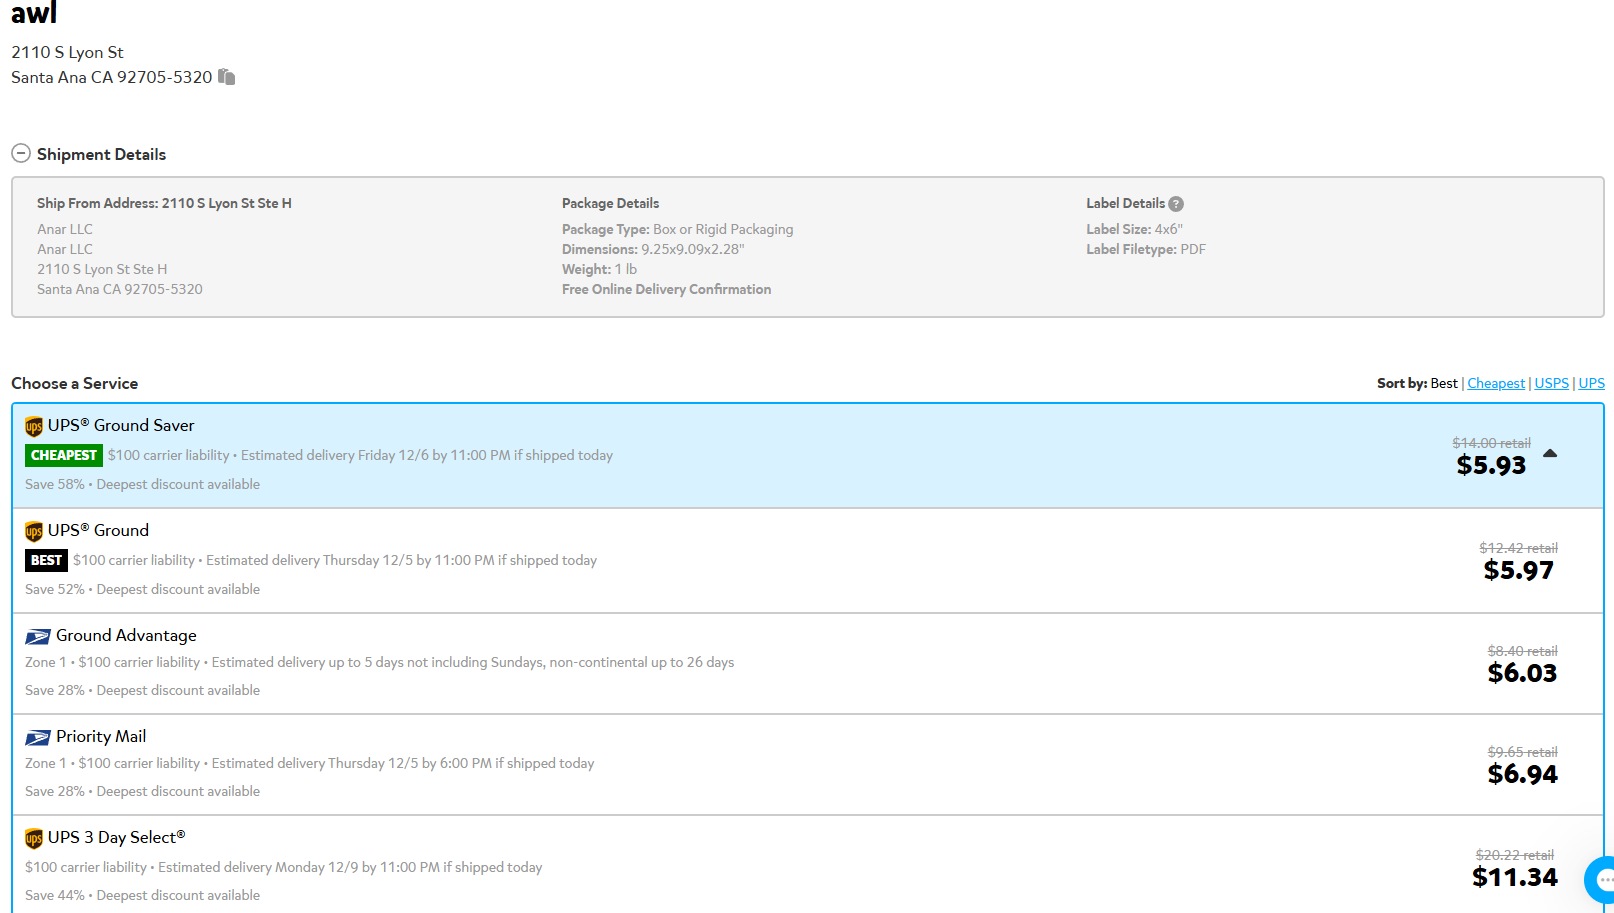The image size is (1614, 913).
Task: Click the USPS logo beside Ground Advantage
Action: click(x=38, y=637)
